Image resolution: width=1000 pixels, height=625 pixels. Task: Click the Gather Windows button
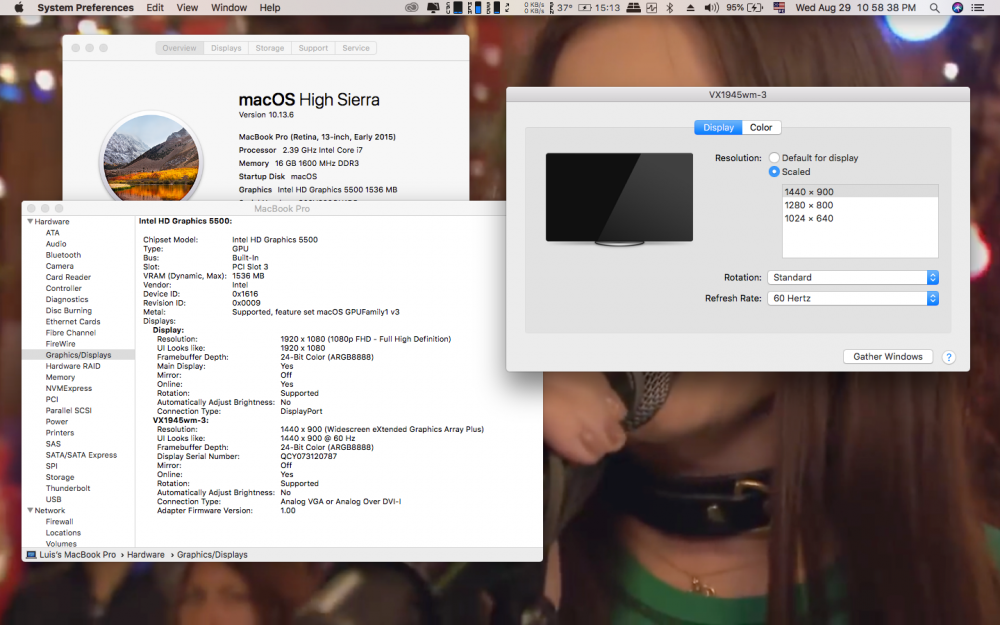(x=888, y=357)
